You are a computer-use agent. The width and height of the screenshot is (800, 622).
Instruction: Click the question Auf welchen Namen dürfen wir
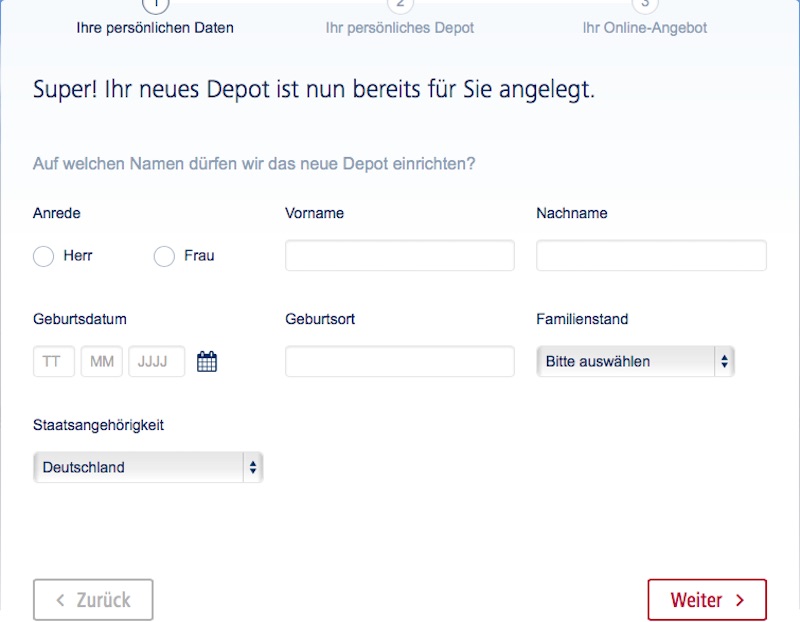click(254, 164)
